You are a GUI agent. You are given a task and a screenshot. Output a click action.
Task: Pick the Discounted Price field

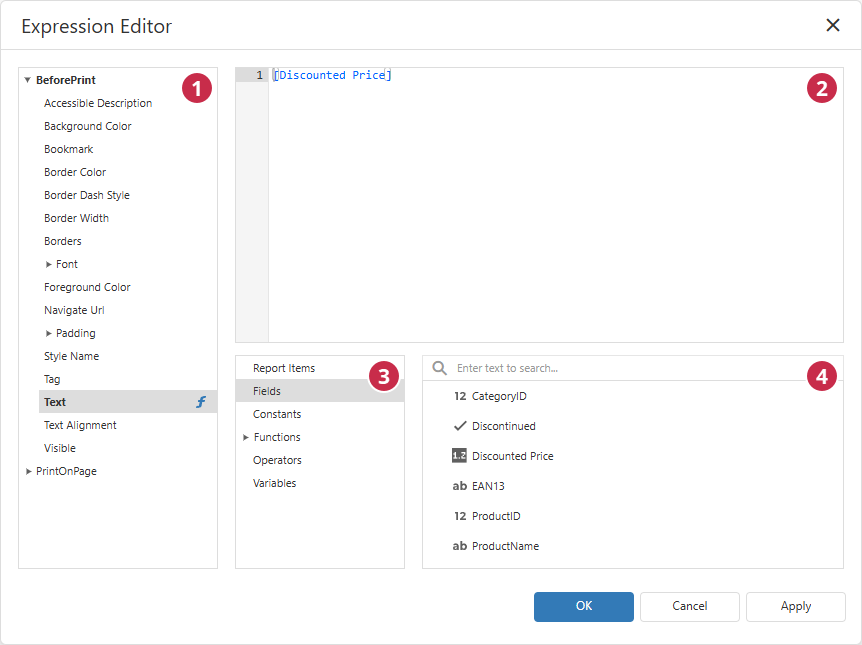coord(512,456)
